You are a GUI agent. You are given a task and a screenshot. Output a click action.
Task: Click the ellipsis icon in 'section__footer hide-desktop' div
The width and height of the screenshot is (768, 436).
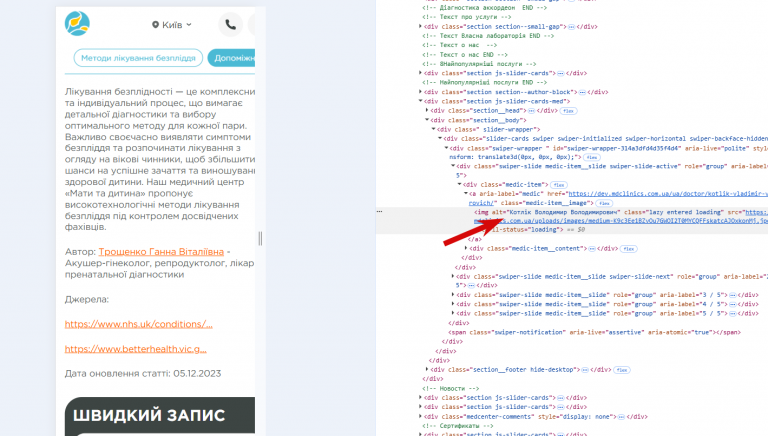click(x=585, y=370)
